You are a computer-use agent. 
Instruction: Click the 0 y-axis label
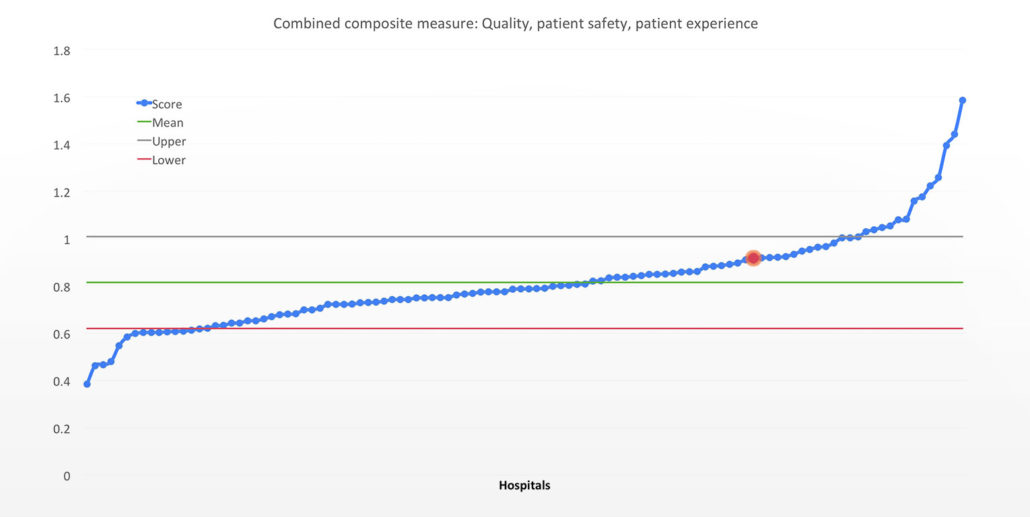click(x=66, y=476)
